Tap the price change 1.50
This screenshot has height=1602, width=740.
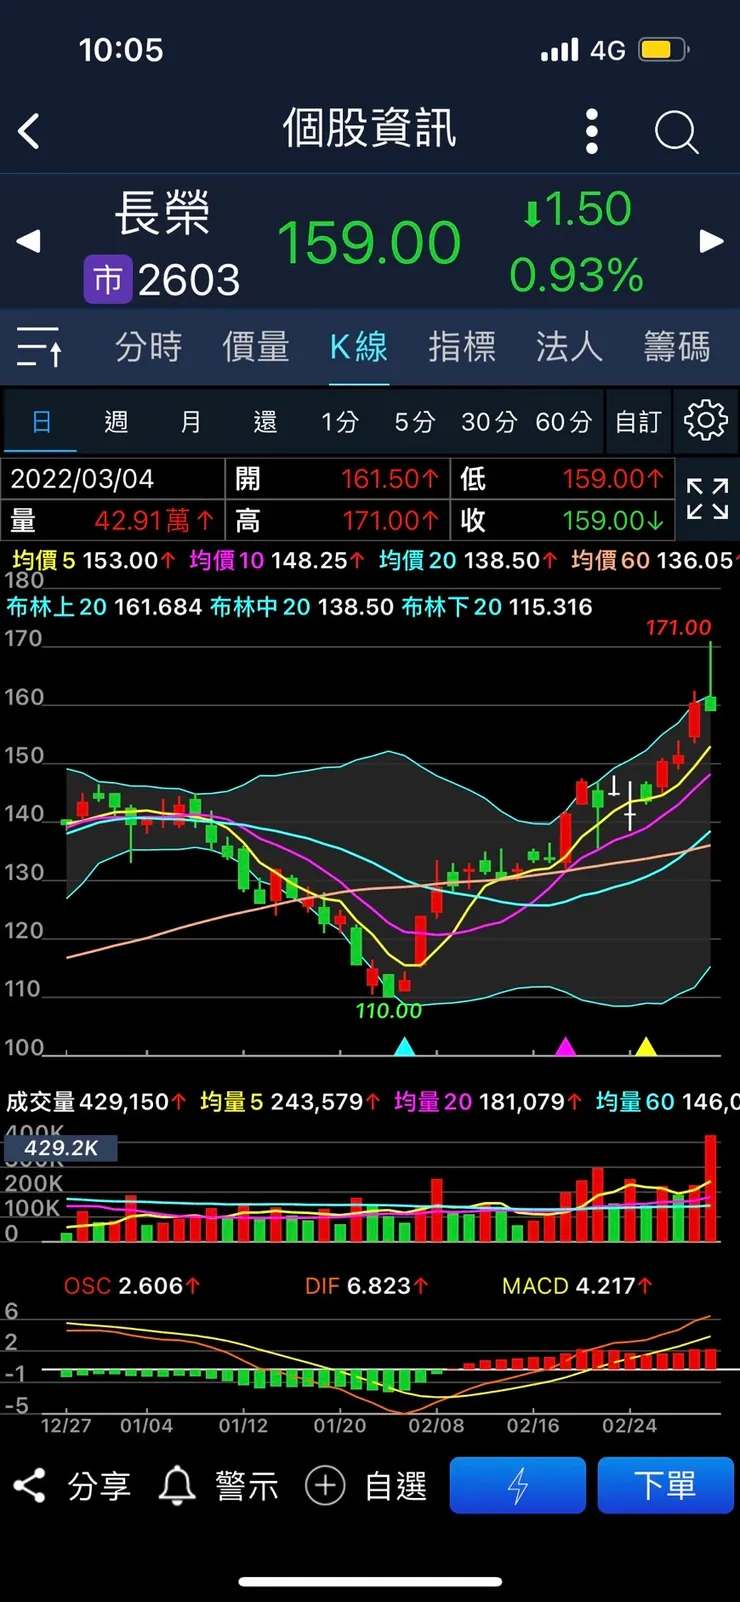(577, 210)
